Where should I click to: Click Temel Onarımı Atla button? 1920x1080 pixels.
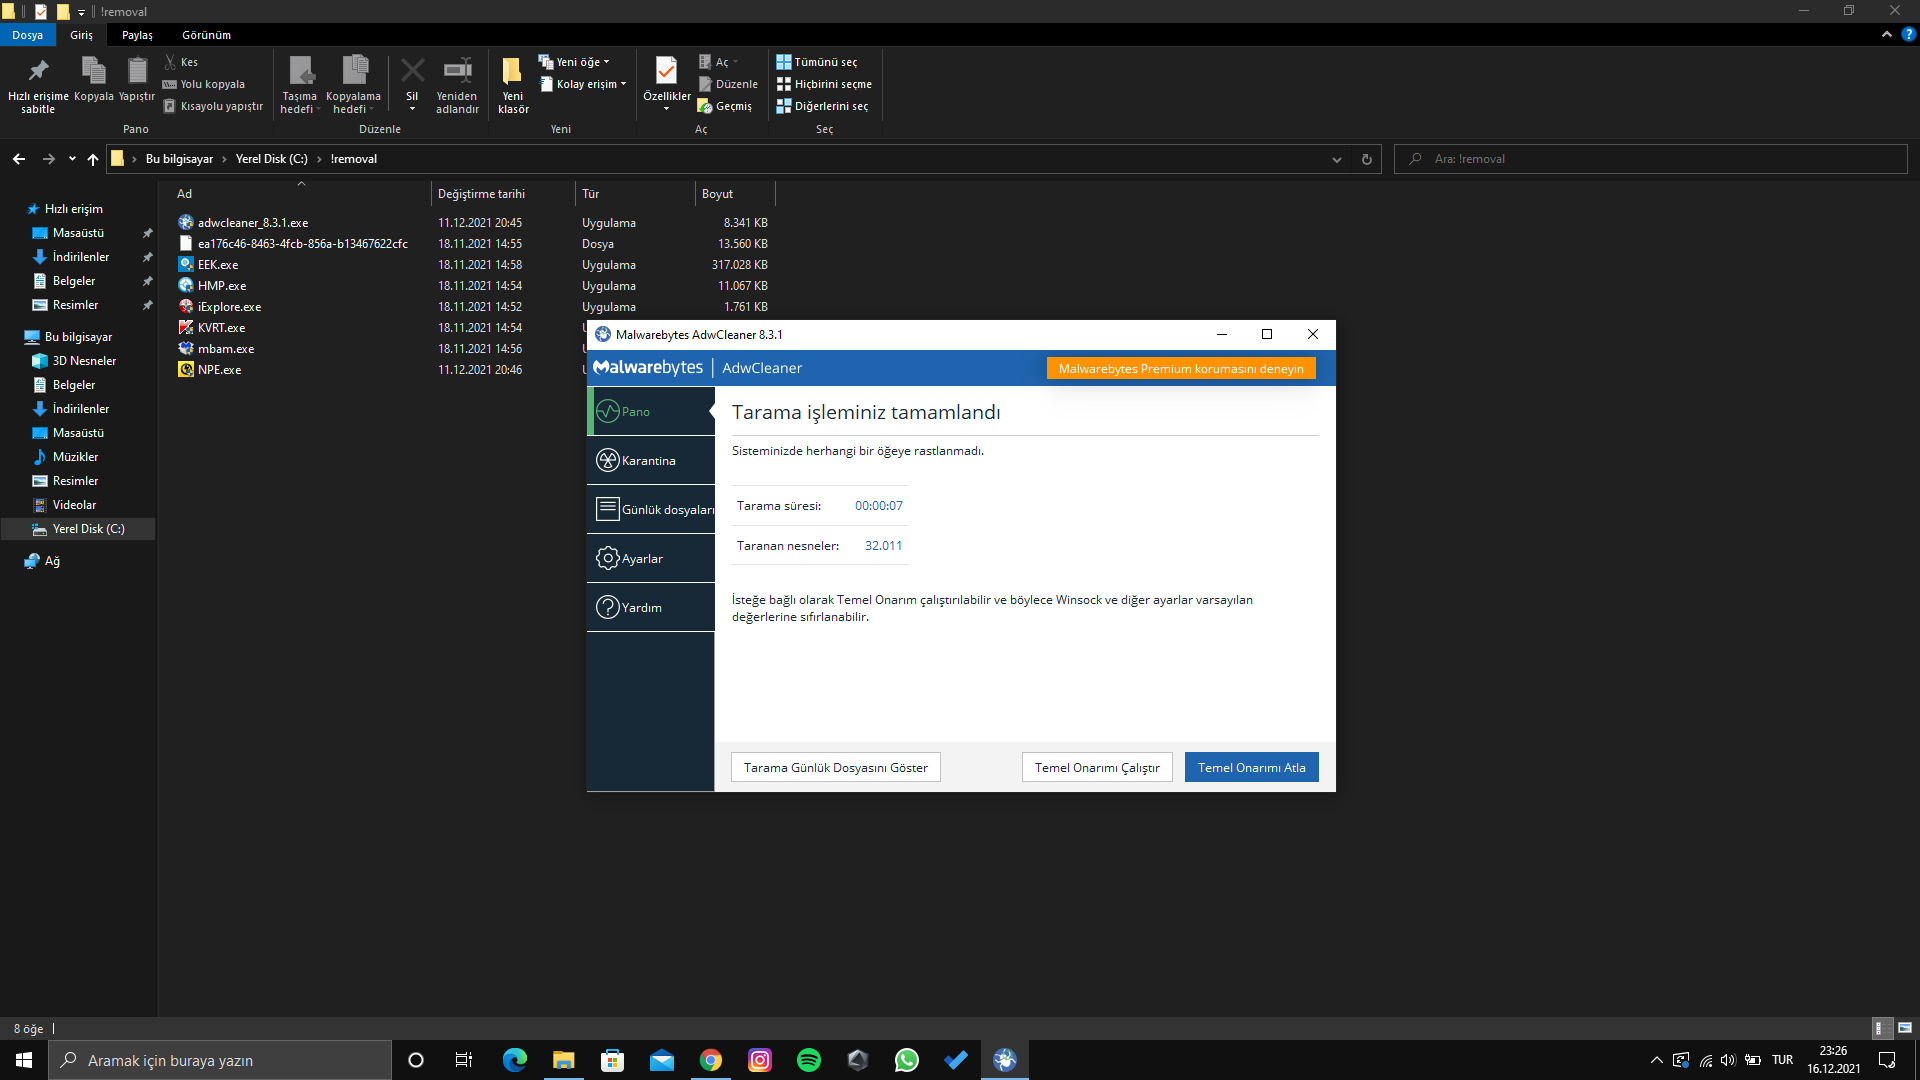1251,767
